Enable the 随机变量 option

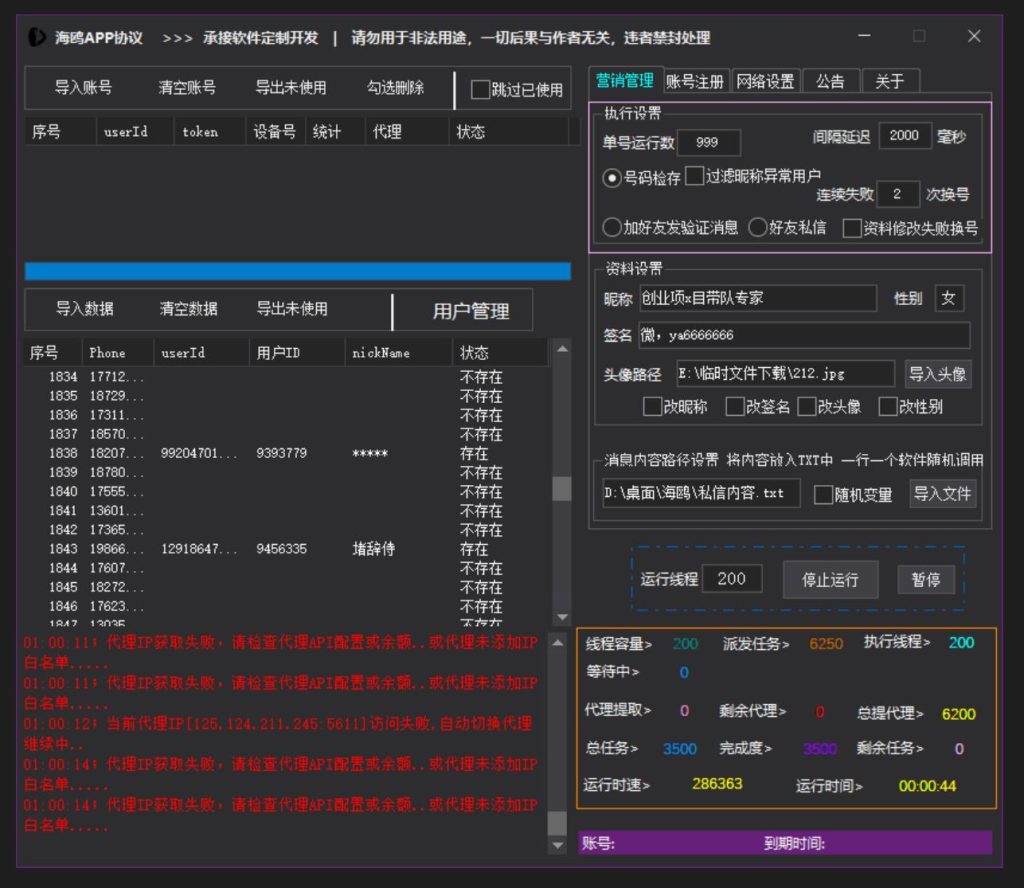click(x=824, y=494)
